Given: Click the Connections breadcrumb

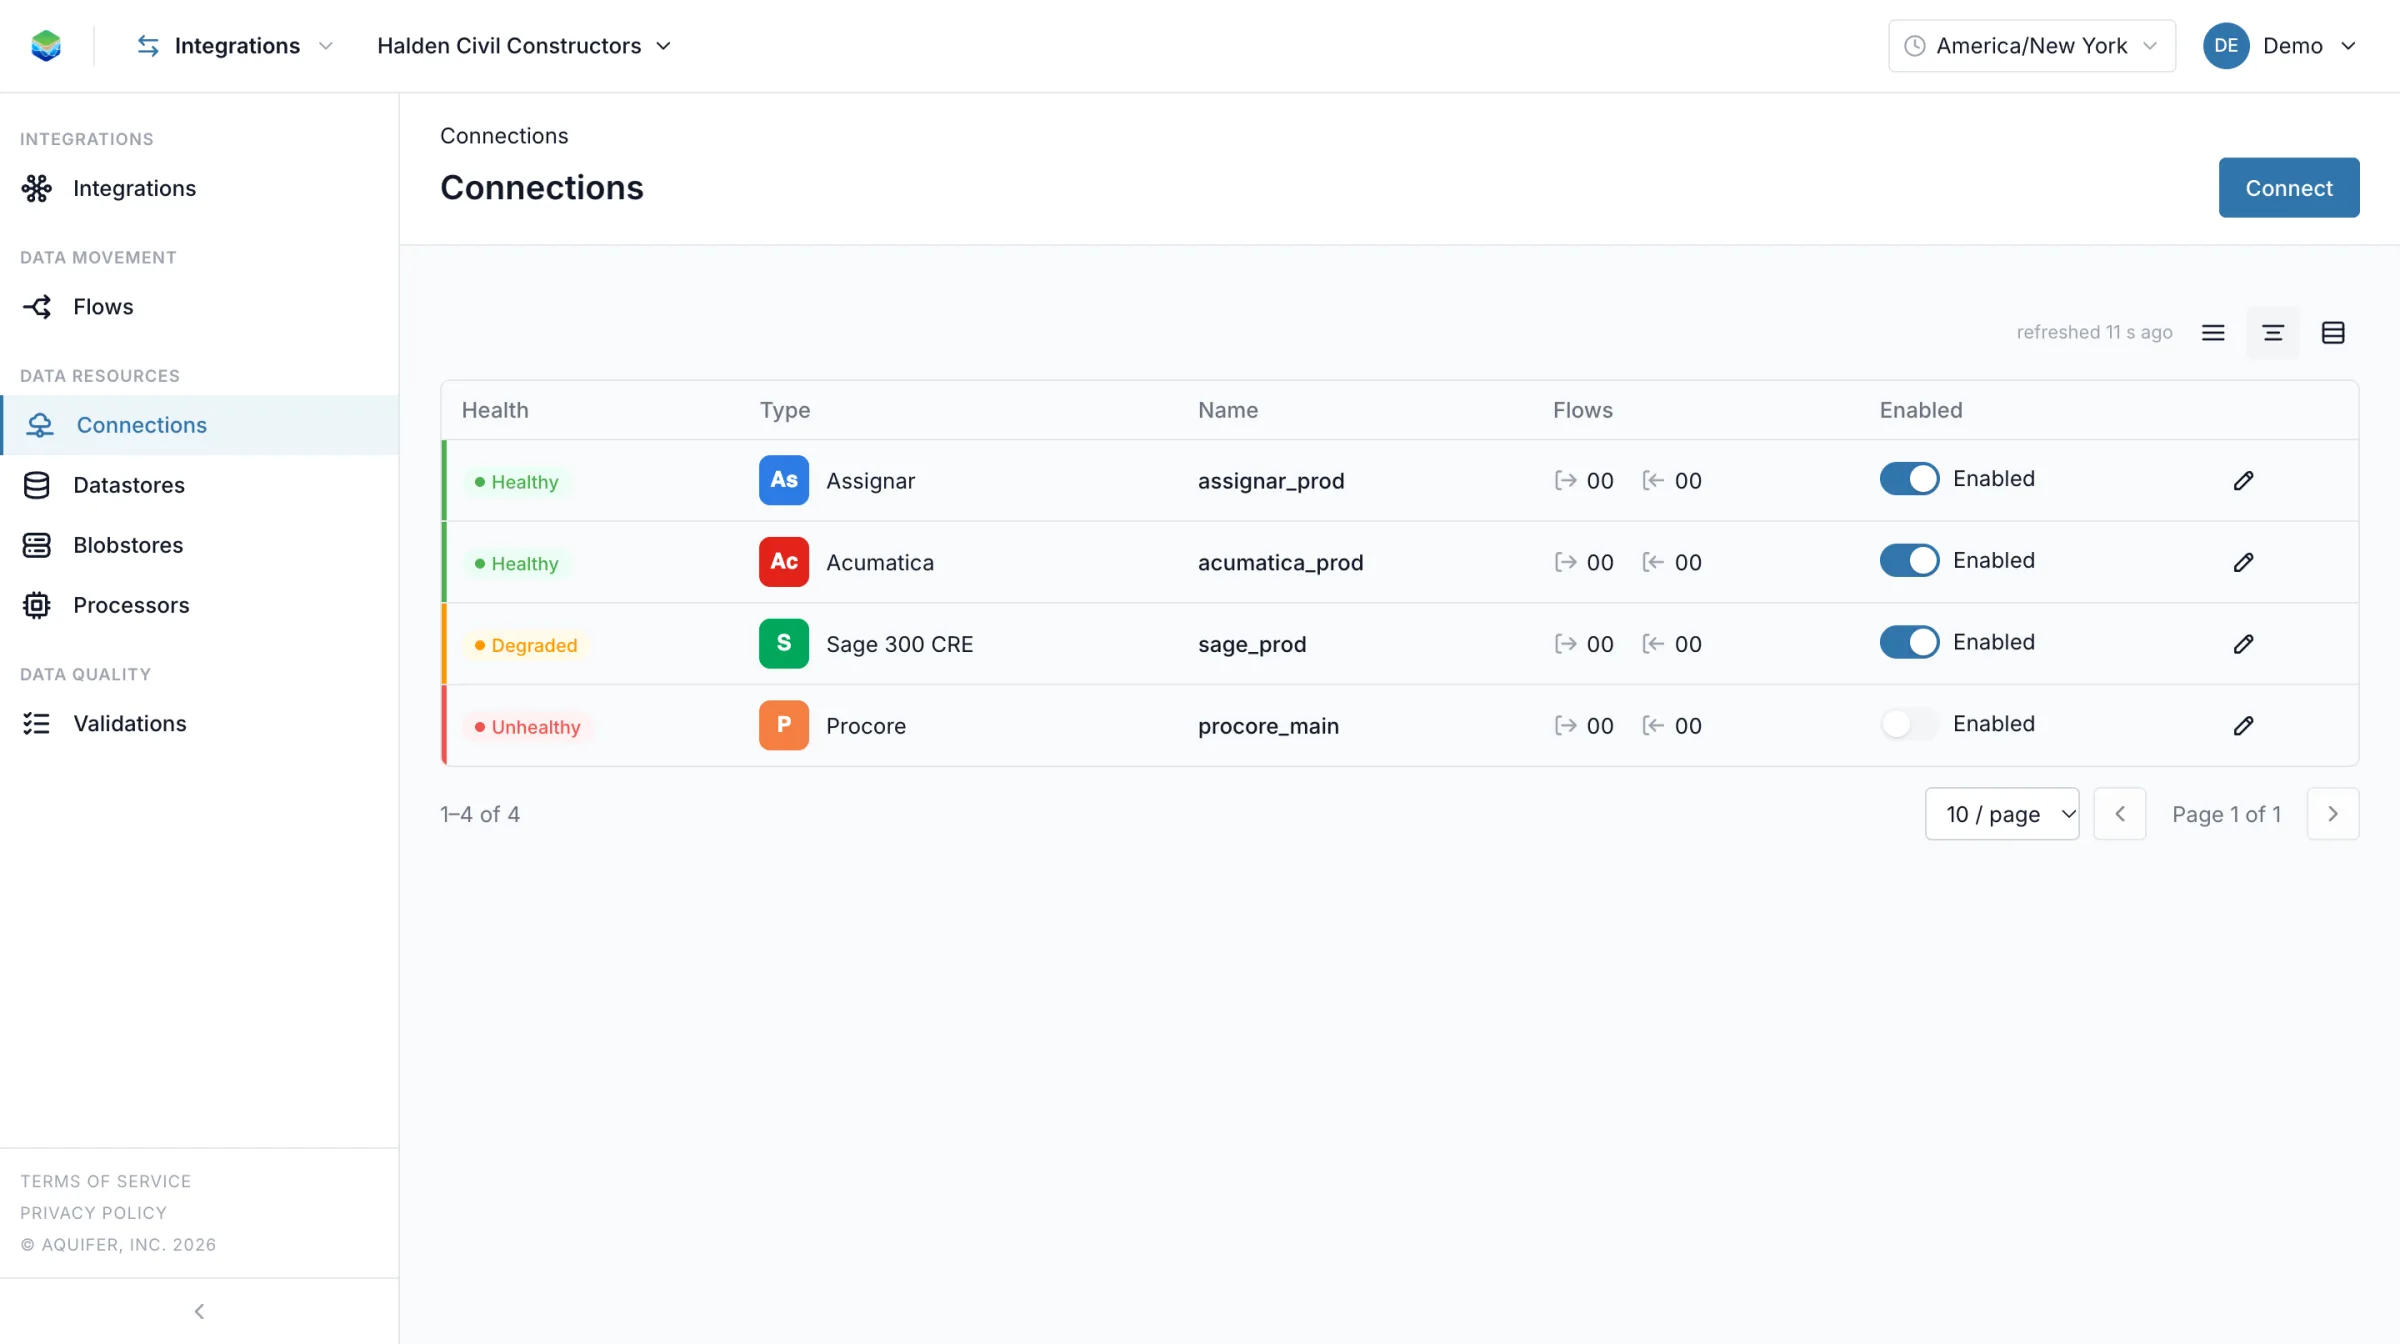Looking at the screenshot, I should (x=504, y=136).
